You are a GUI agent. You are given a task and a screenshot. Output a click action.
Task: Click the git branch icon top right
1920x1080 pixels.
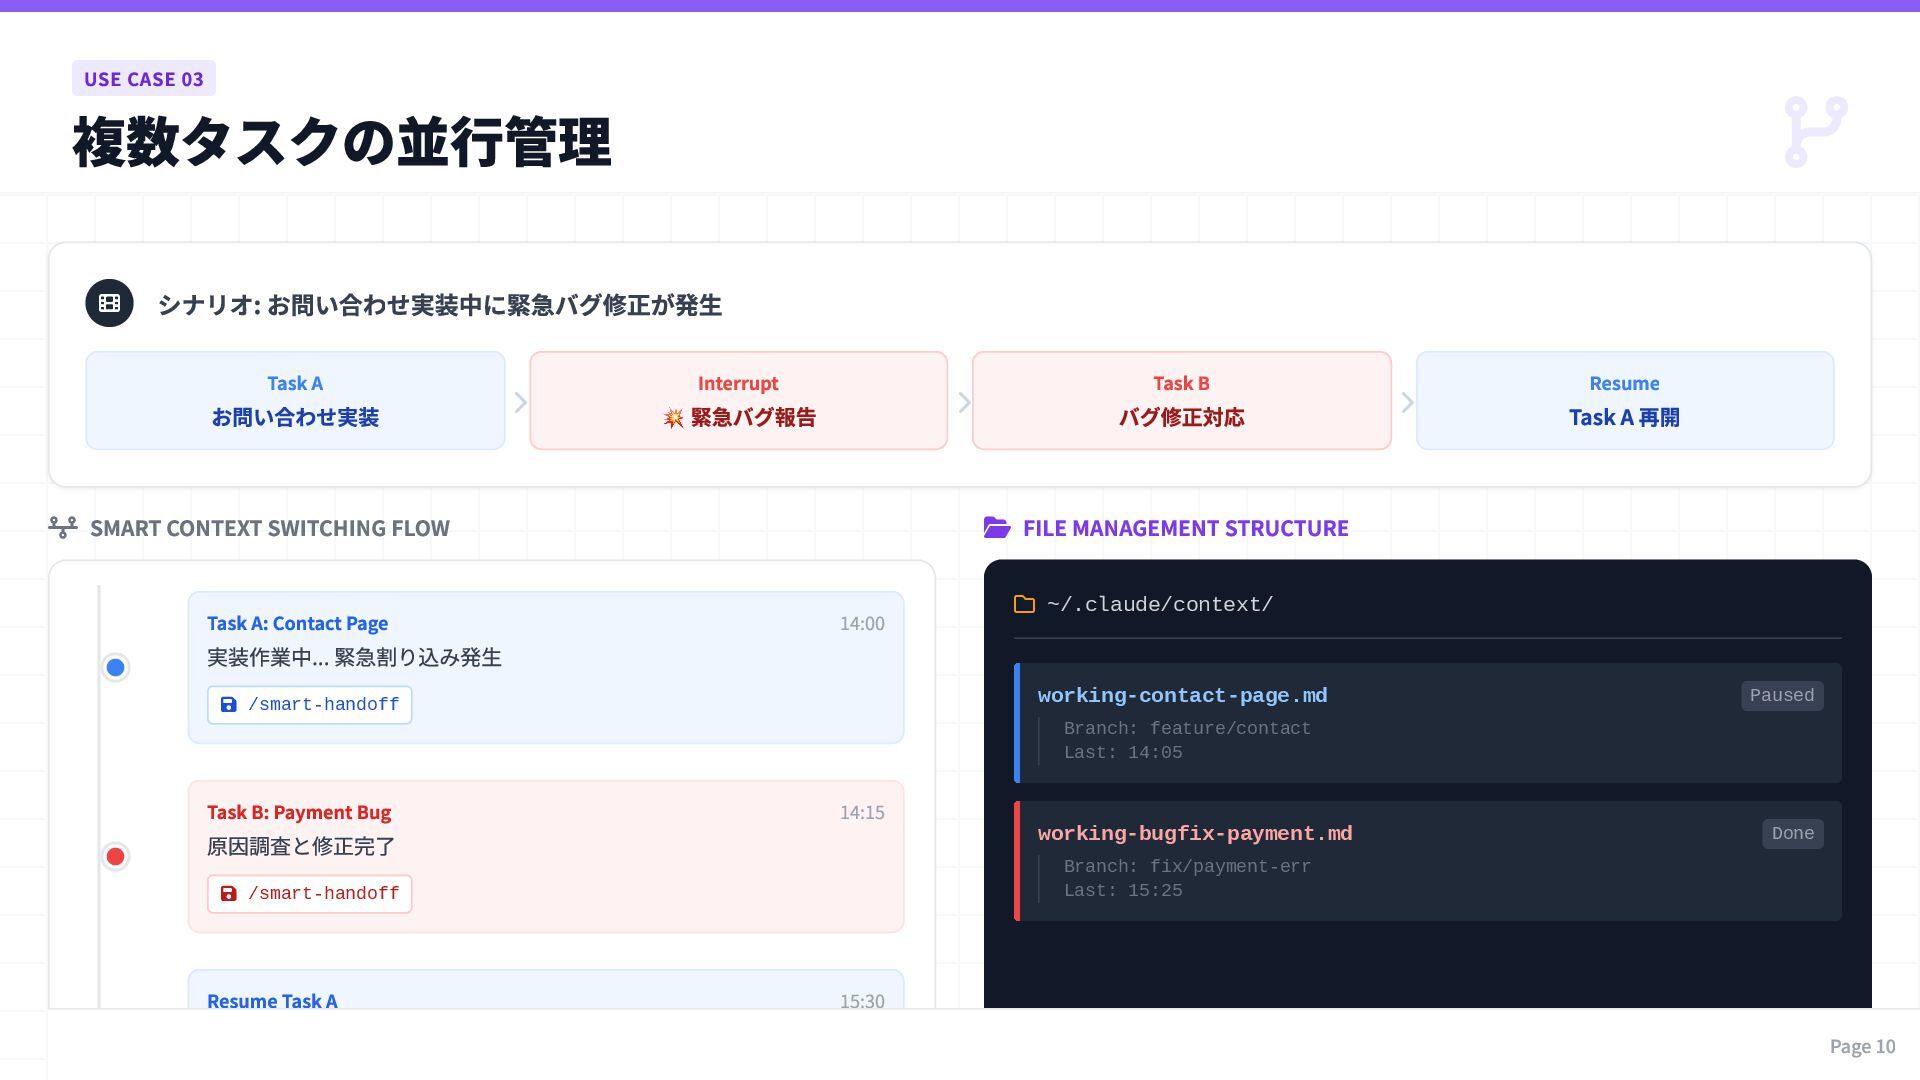(1815, 132)
